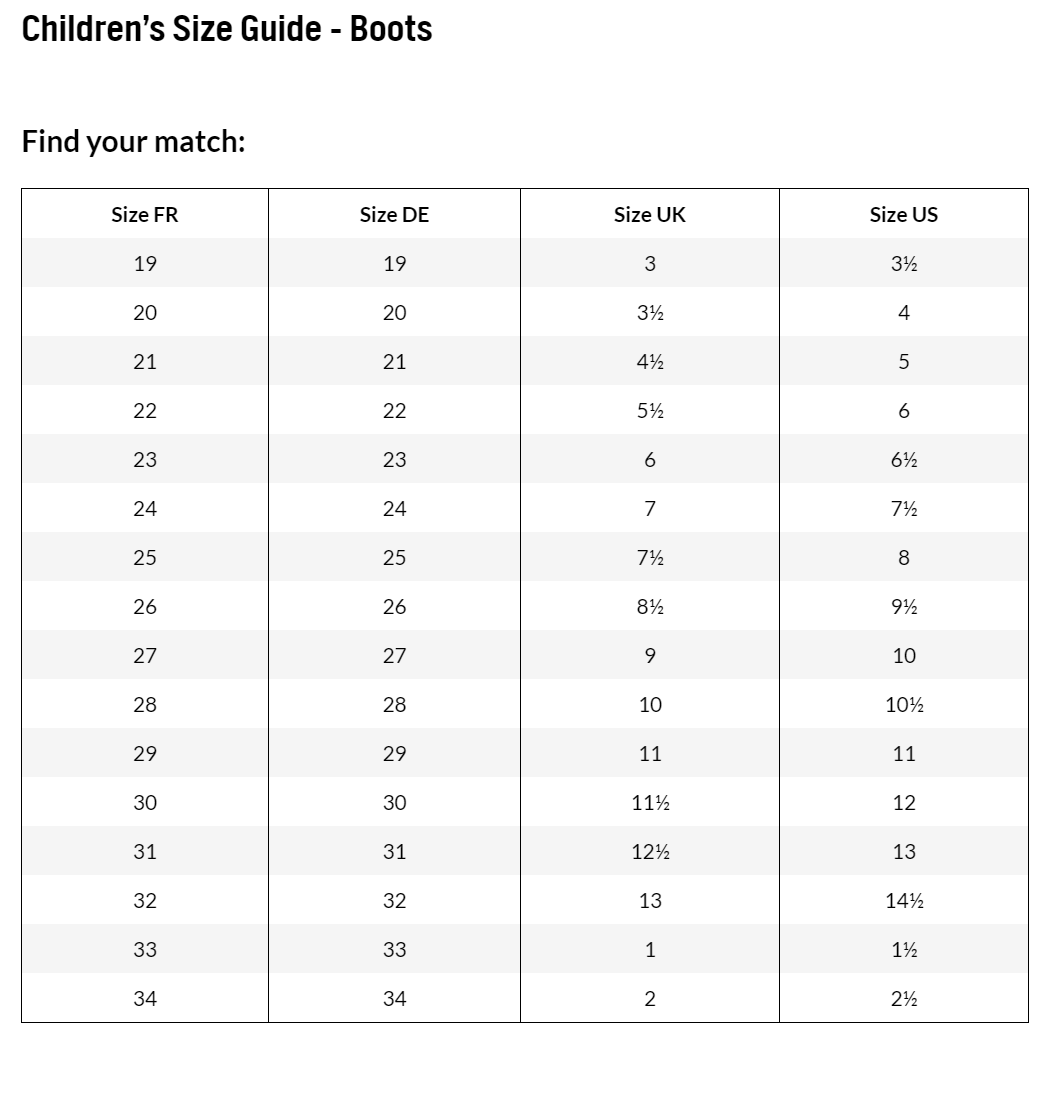Select US size 9½ cell
Screen dimensions: 1048x1116
pyautogui.click(x=904, y=607)
